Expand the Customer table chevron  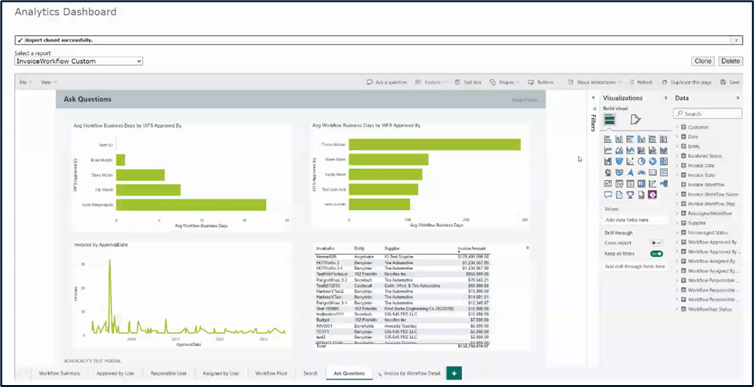(x=677, y=127)
